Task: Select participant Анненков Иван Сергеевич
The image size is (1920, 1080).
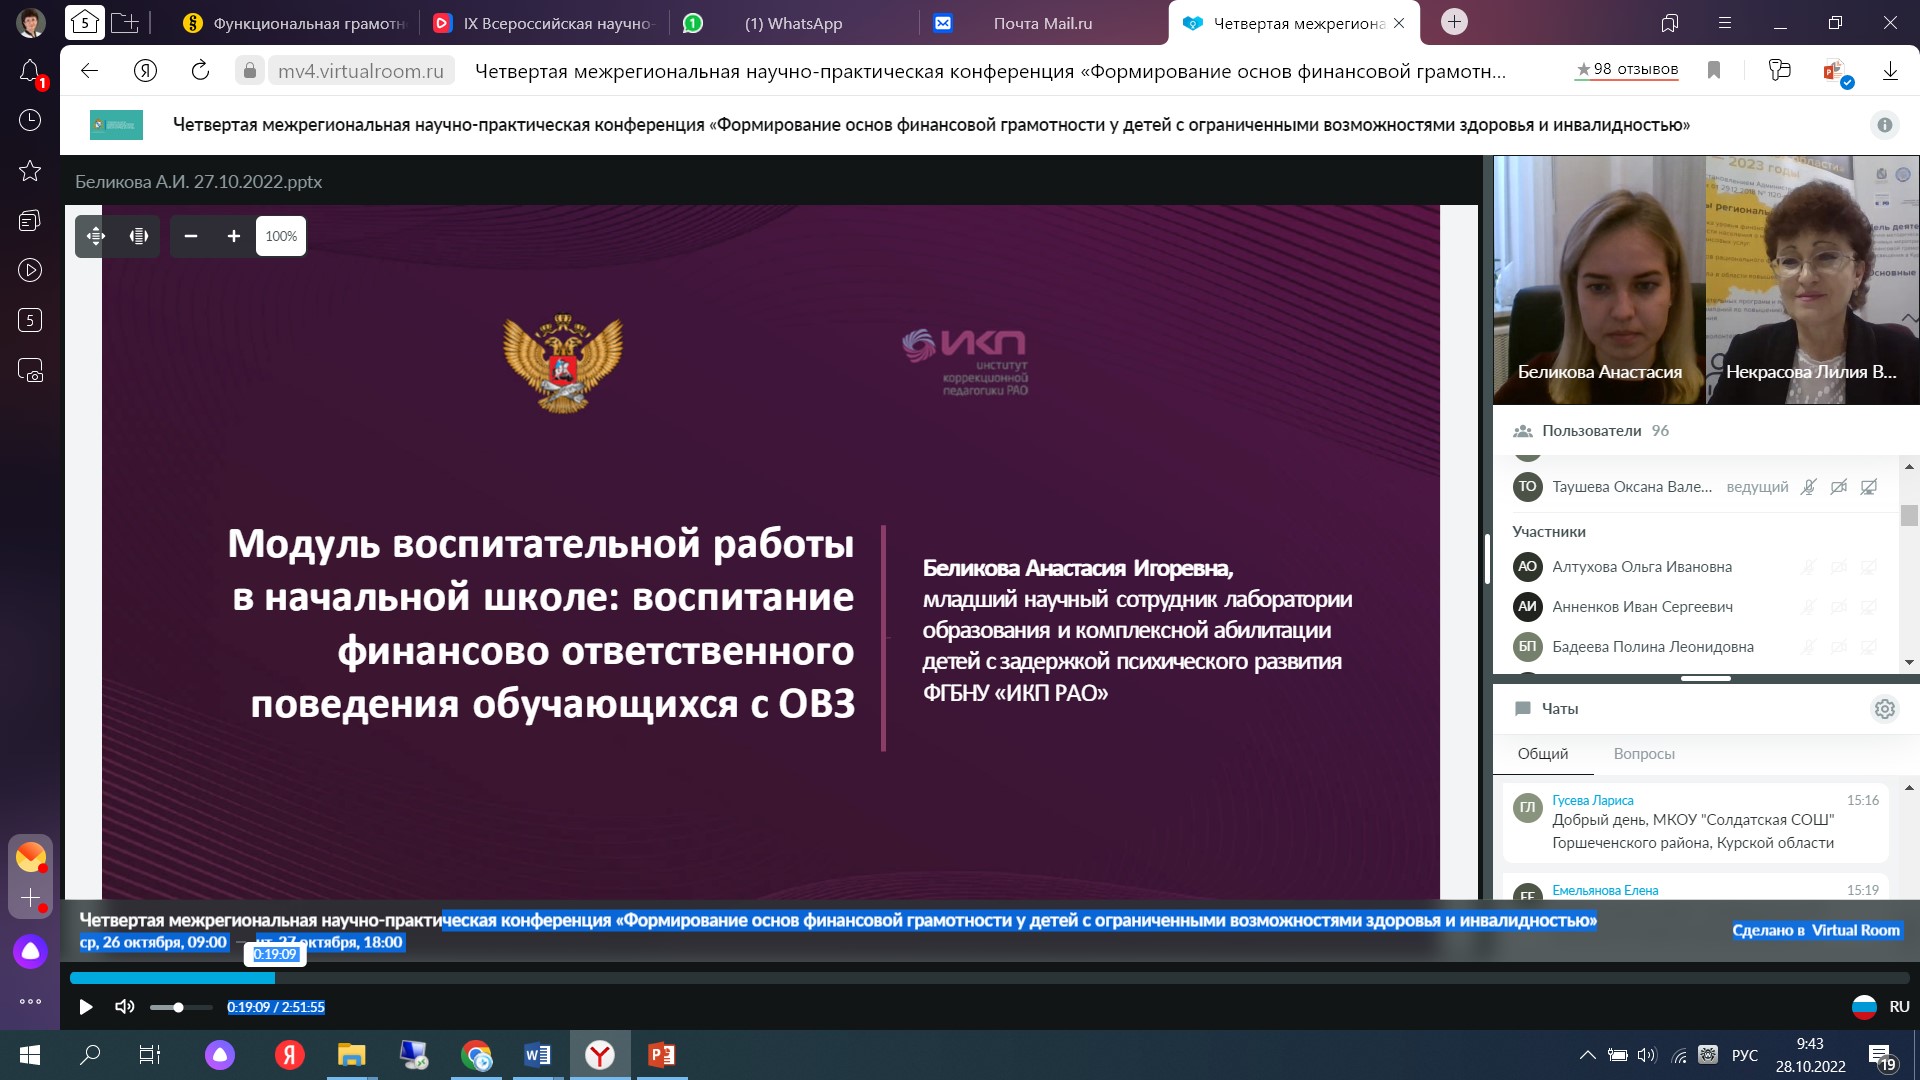Action: [1642, 607]
